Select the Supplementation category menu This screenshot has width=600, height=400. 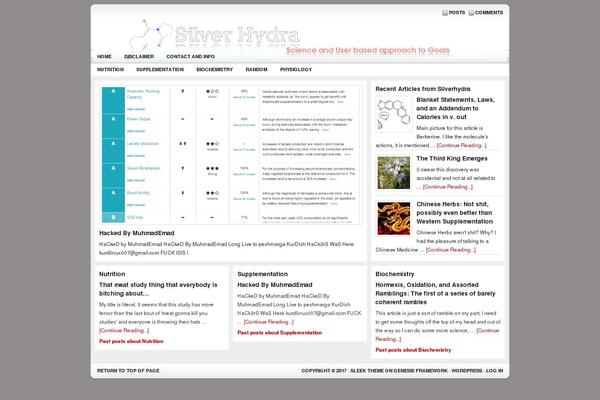(160, 70)
